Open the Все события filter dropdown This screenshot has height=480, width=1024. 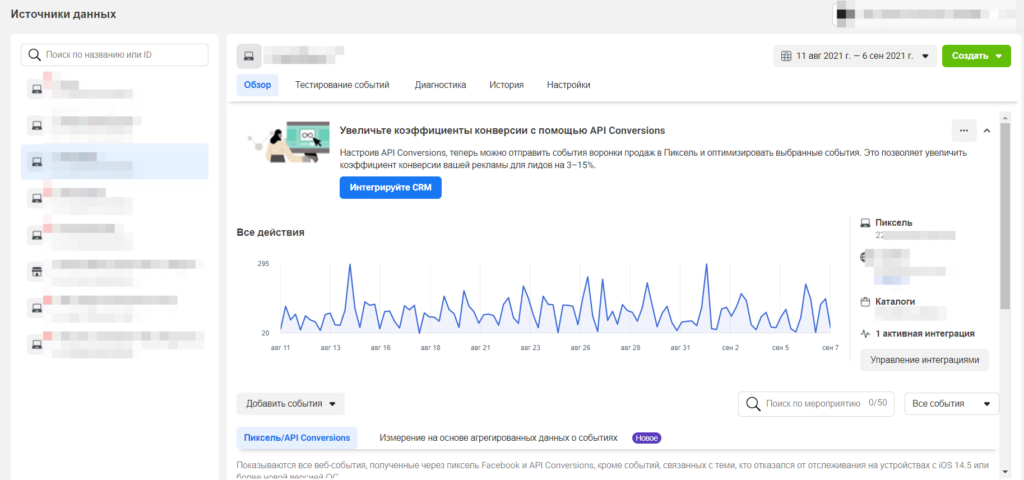(950, 404)
